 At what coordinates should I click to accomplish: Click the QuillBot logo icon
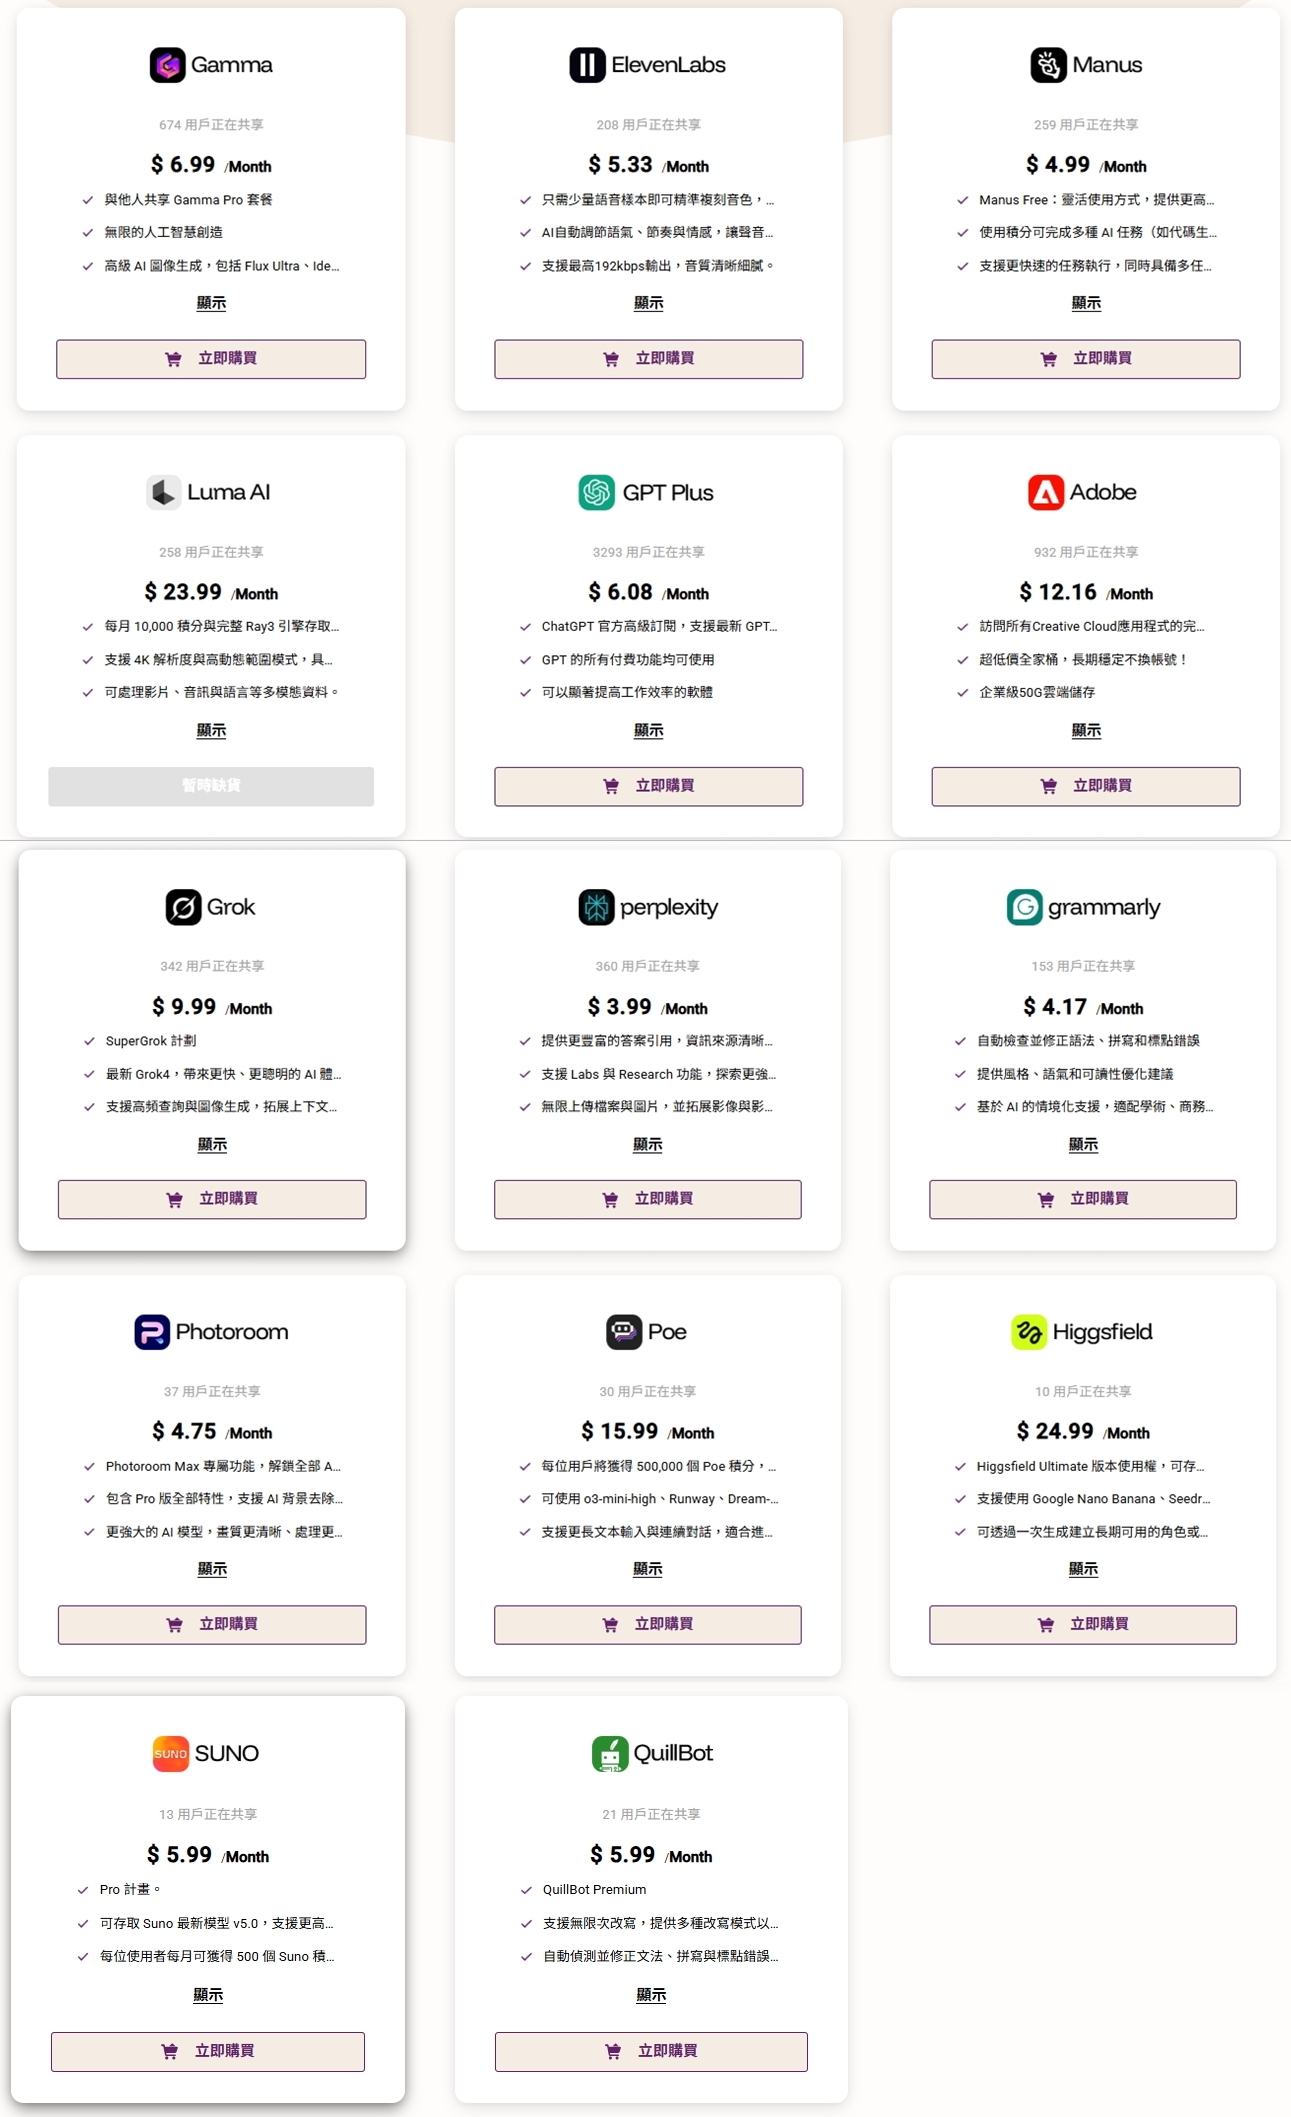click(610, 1754)
